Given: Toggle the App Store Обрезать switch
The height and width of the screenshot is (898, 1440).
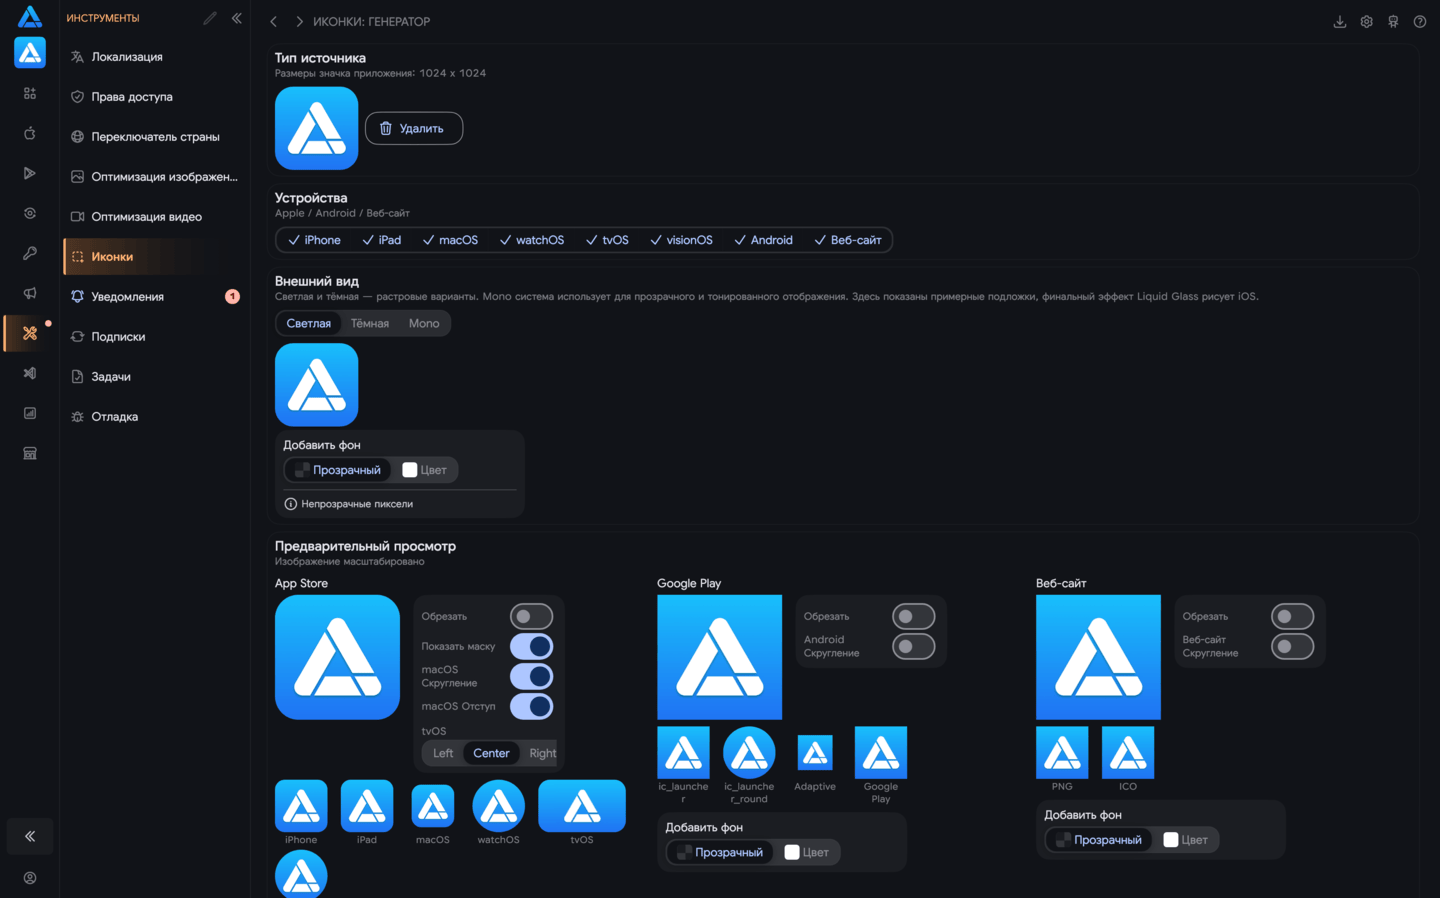Looking at the screenshot, I should tap(531, 616).
